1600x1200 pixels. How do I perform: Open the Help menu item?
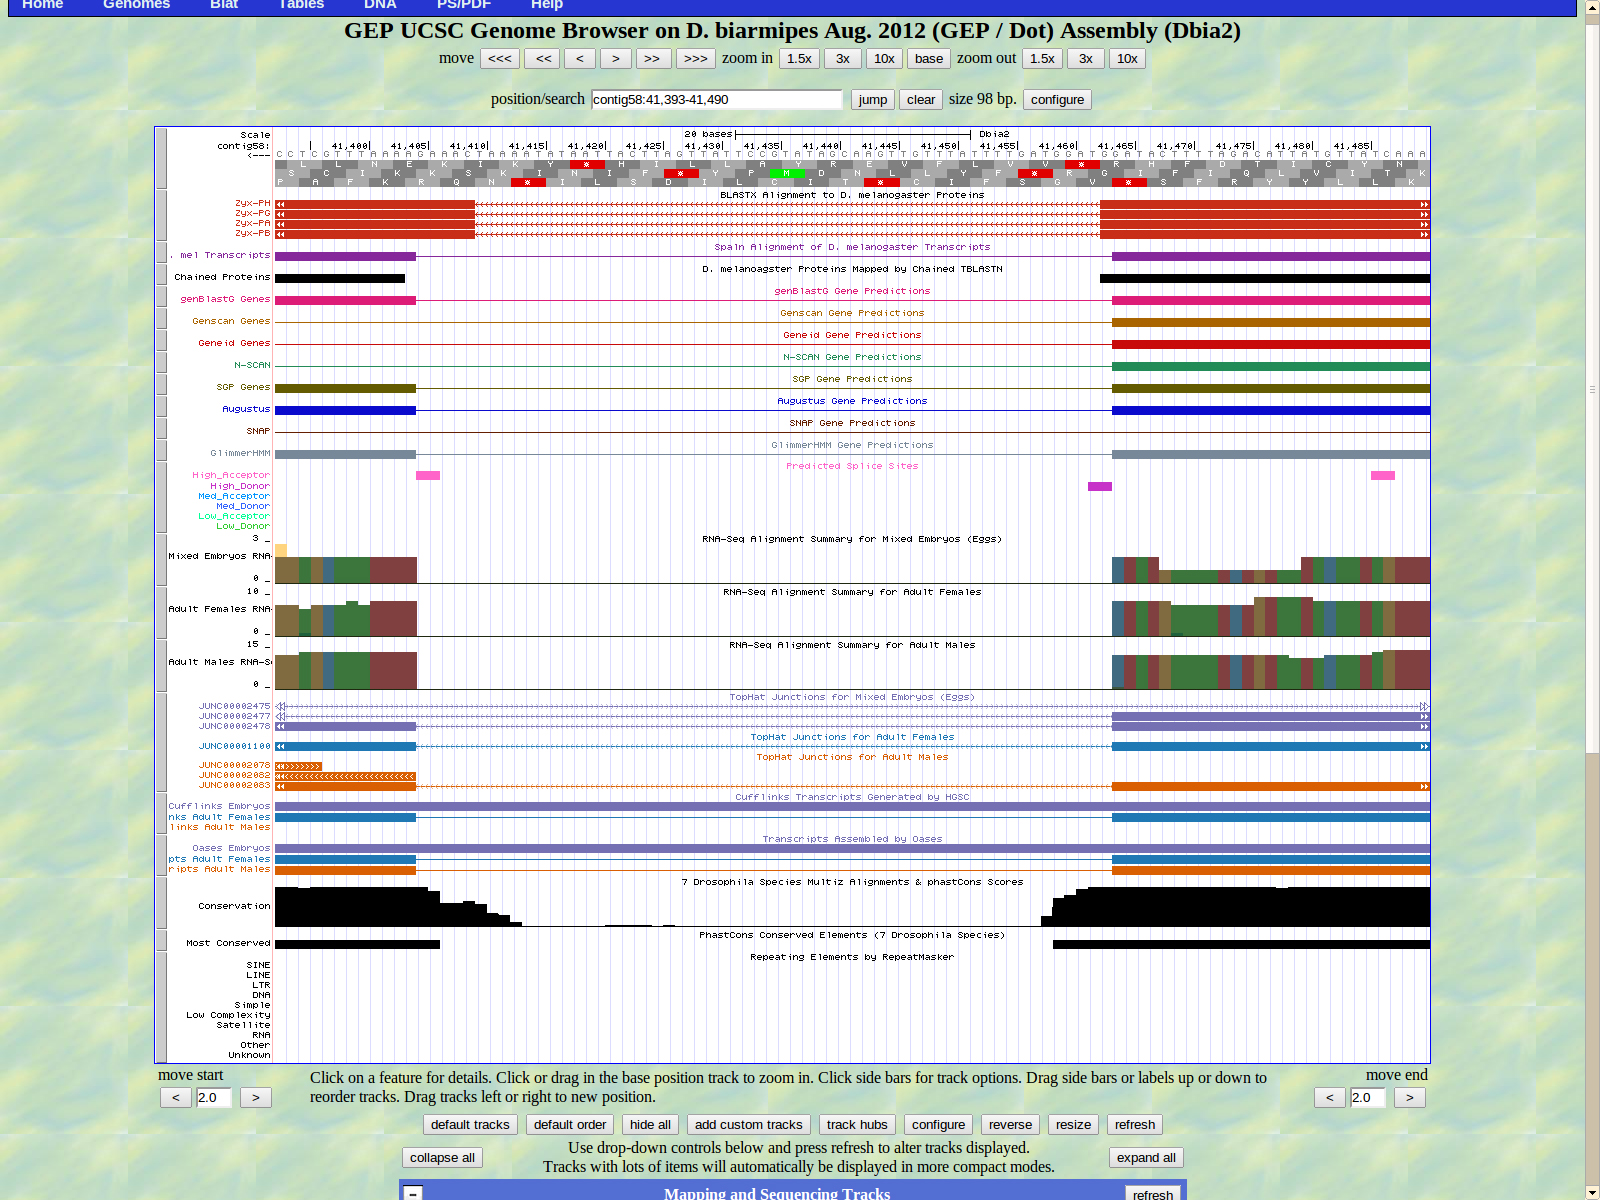(547, 4)
